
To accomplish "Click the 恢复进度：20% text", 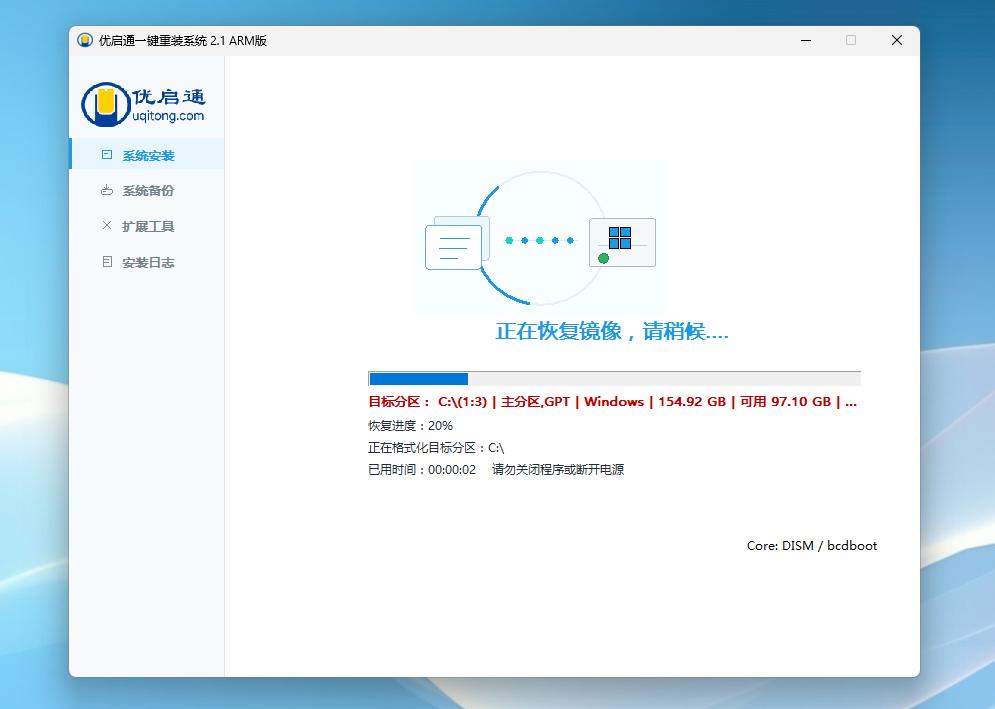I will (x=410, y=425).
